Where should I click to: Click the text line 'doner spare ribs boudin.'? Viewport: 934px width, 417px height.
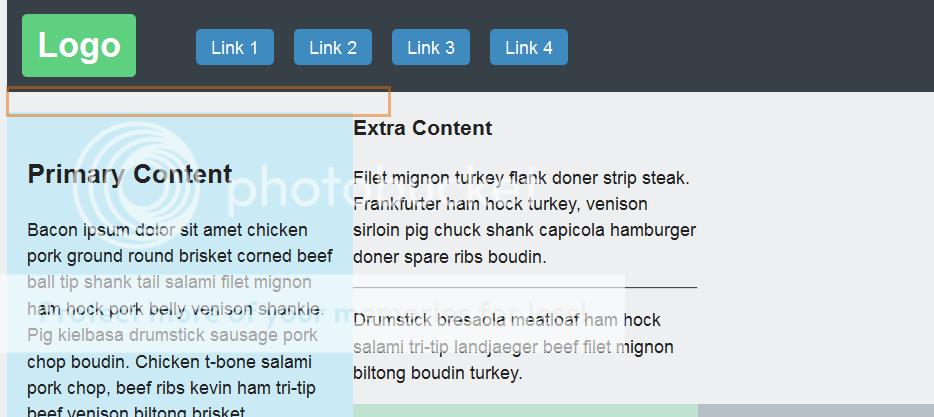[x=449, y=257]
